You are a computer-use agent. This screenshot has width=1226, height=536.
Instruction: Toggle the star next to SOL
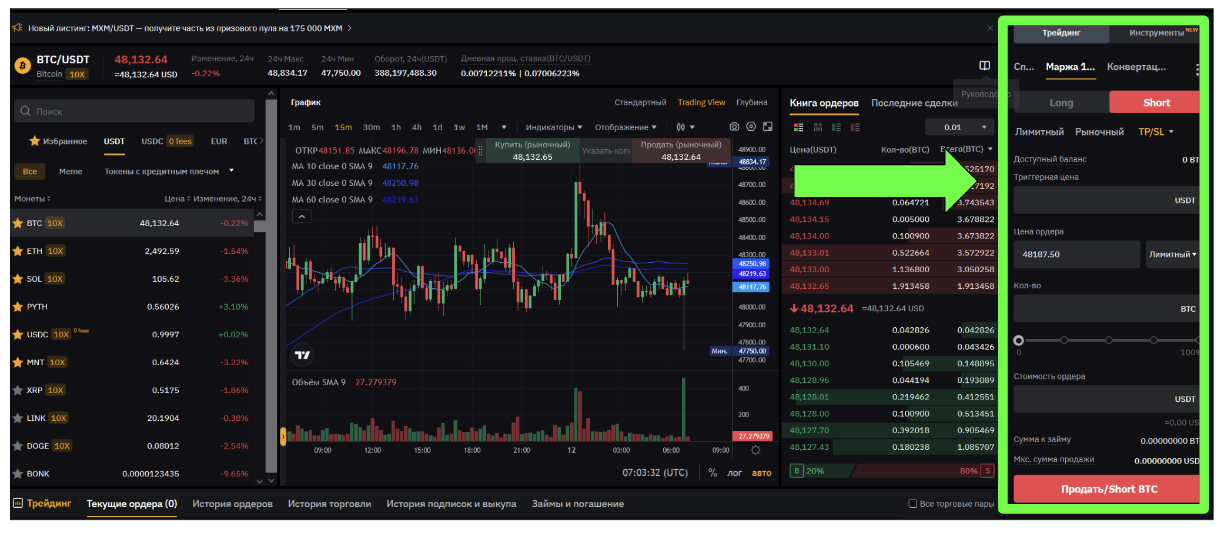(17, 279)
